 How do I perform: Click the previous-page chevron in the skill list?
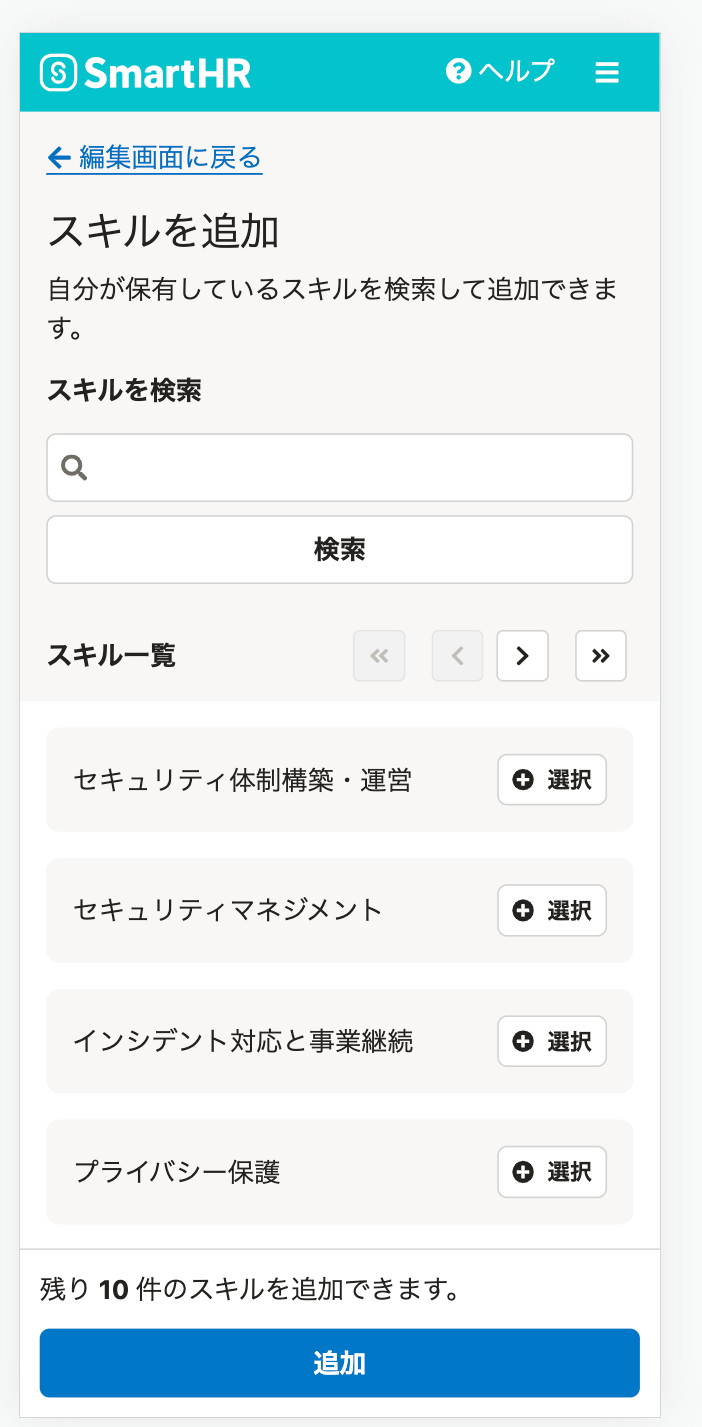[457, 656]
